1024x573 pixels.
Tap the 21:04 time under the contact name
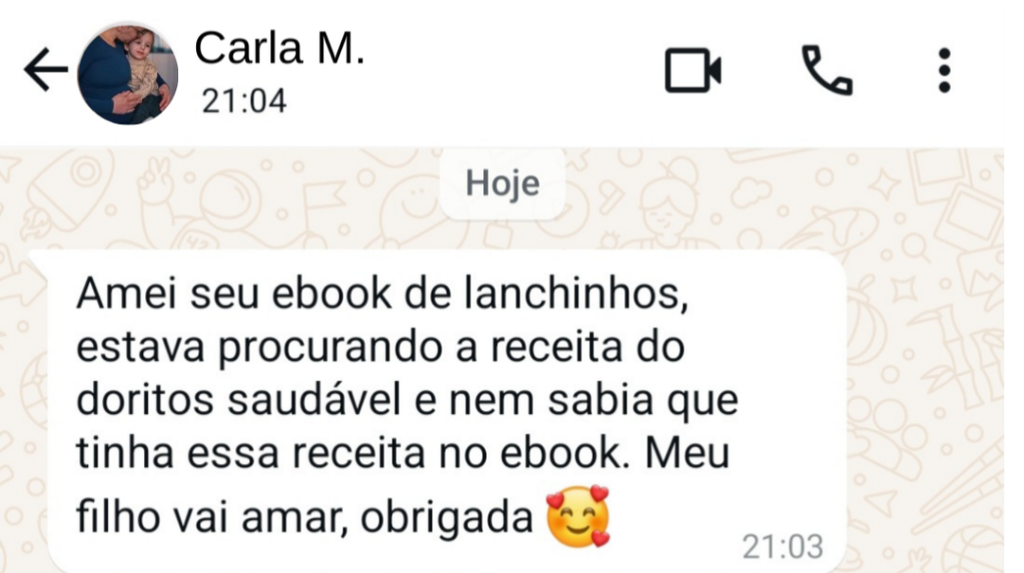244,101
